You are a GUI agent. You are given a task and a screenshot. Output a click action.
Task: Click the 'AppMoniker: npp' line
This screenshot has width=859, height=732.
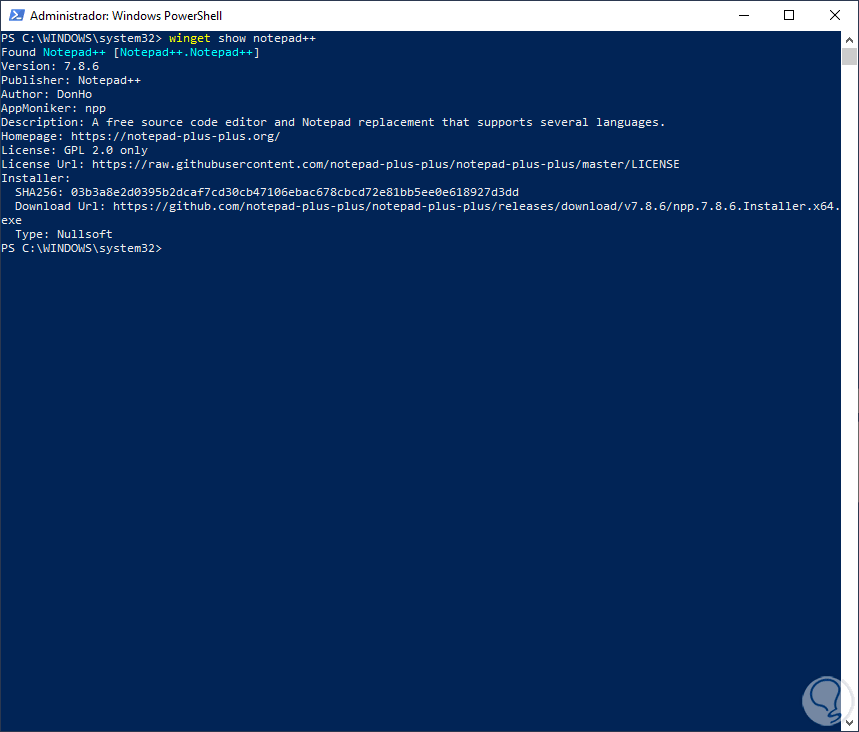click(x=53, y=108)
